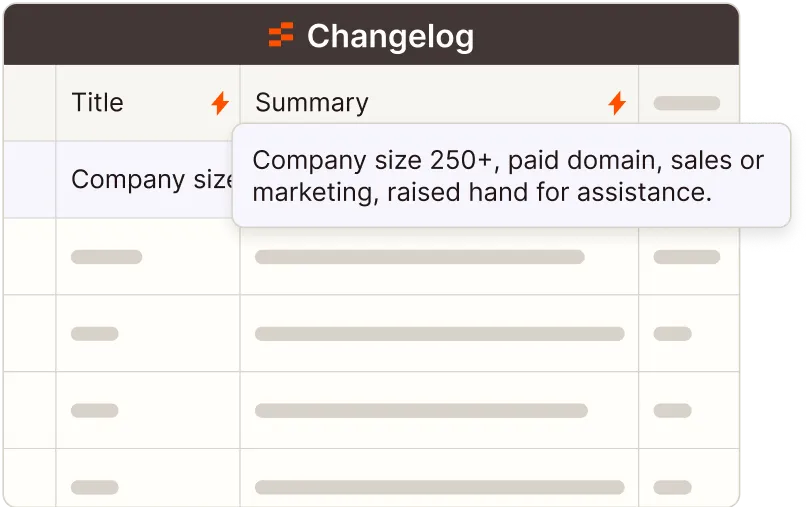The image size is (806, 507).
Task: Click the second row's third column cell
Action: tap(687, 257)
